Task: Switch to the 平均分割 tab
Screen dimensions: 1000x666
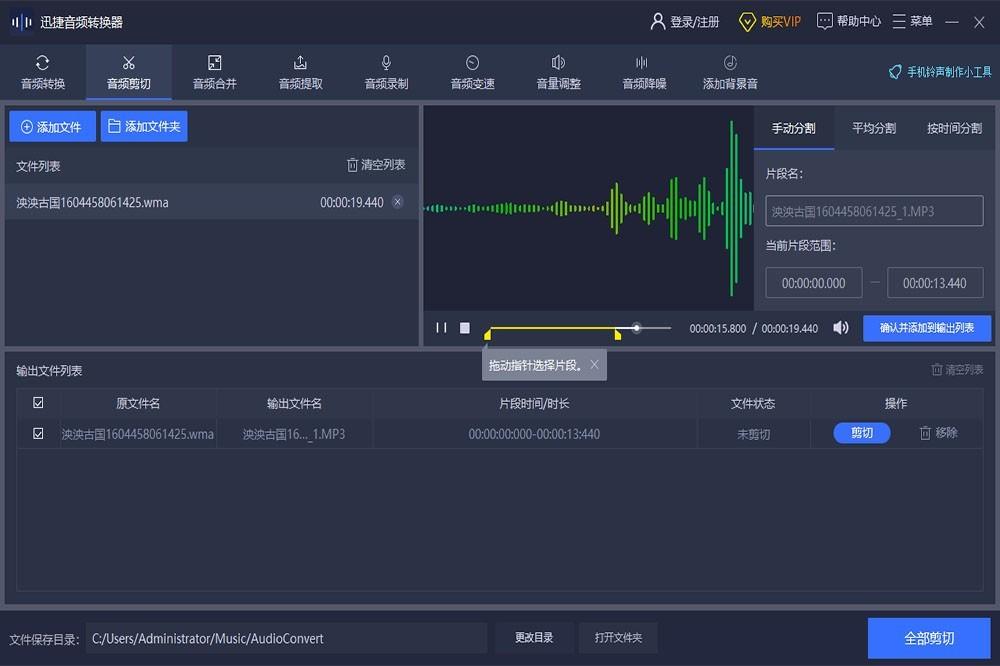Action: click(x=874, y=128)
